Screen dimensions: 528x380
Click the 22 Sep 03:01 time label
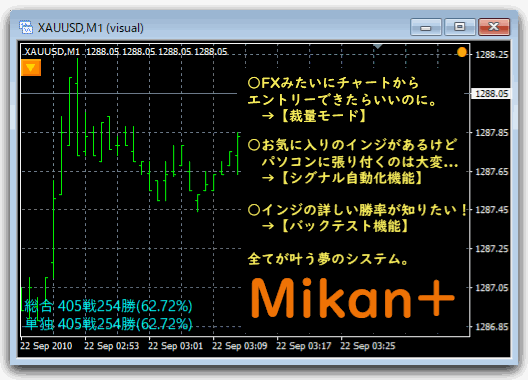coord(175,346)
